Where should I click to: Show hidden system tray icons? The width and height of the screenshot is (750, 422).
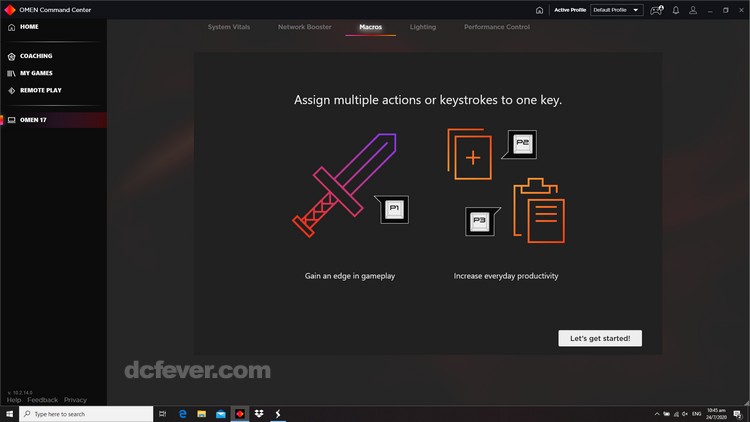pyautogui.click(x=657, y=414)
